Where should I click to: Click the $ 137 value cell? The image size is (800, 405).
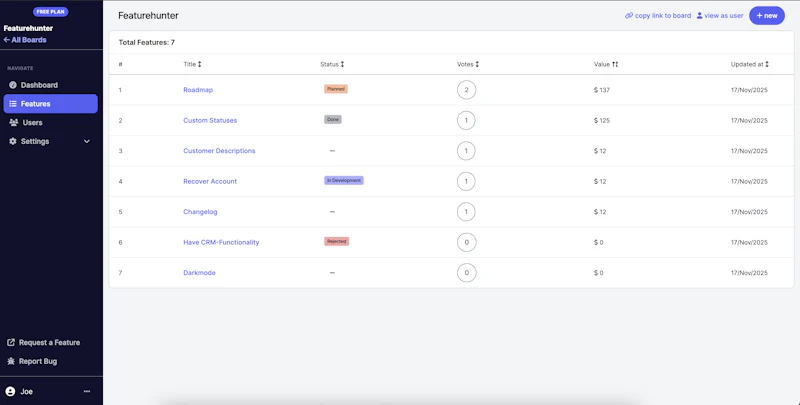click(x=602, y=90)
